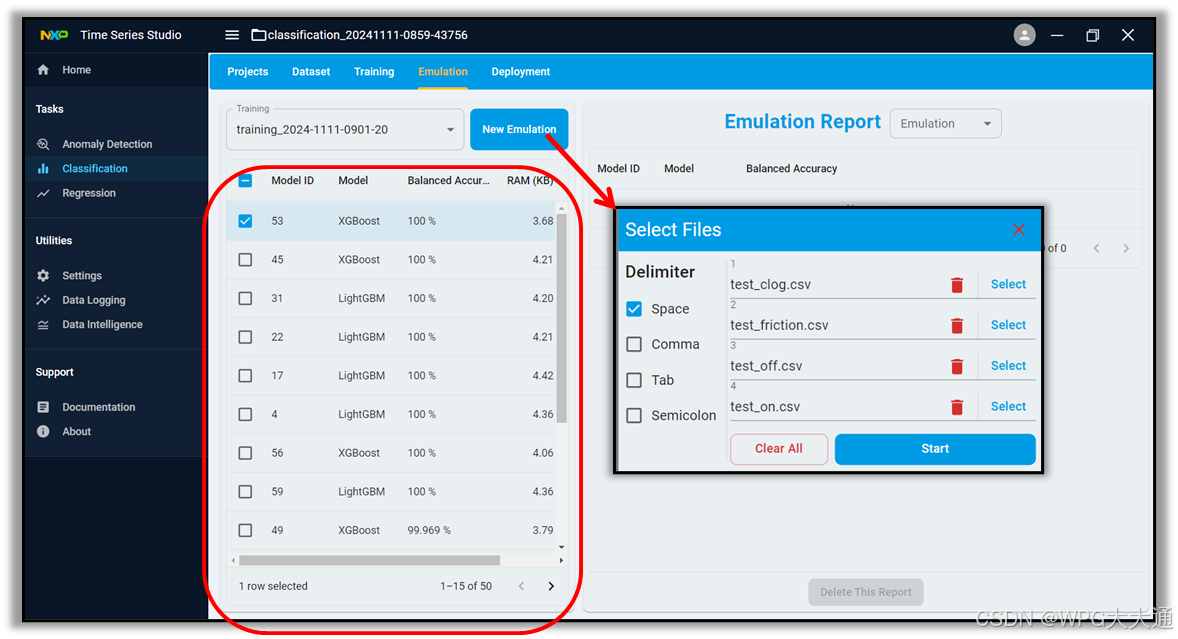Open the user account avatar icon

point(1024,35)
